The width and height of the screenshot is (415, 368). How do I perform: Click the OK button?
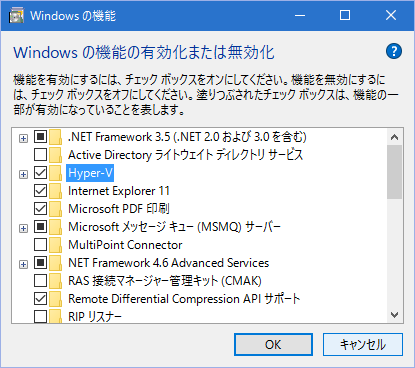273,344
